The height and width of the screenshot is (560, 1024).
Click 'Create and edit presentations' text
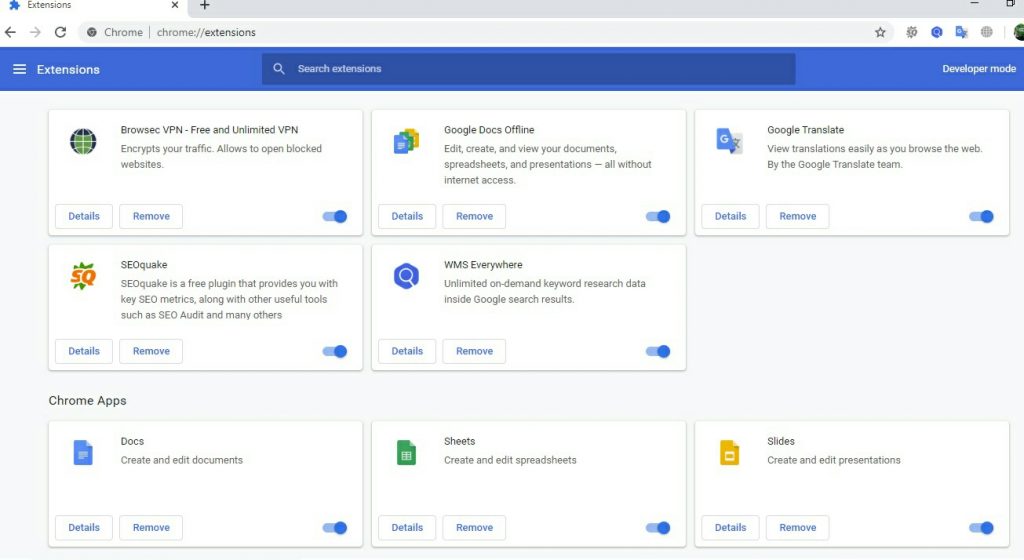tap(833, 460)
